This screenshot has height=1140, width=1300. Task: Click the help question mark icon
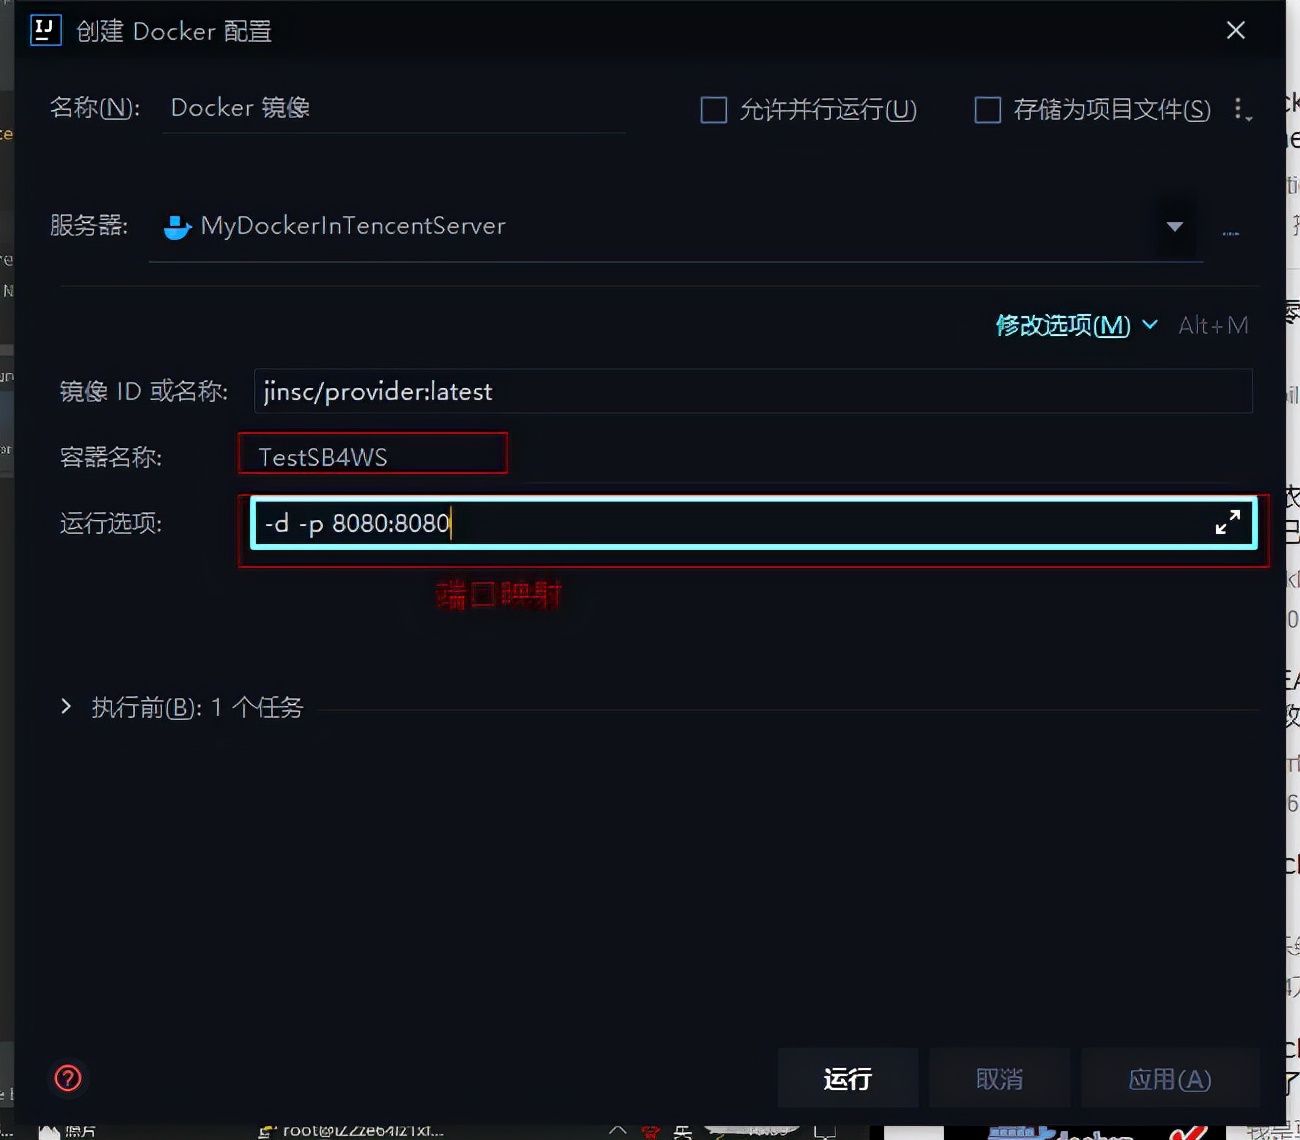67,1078
